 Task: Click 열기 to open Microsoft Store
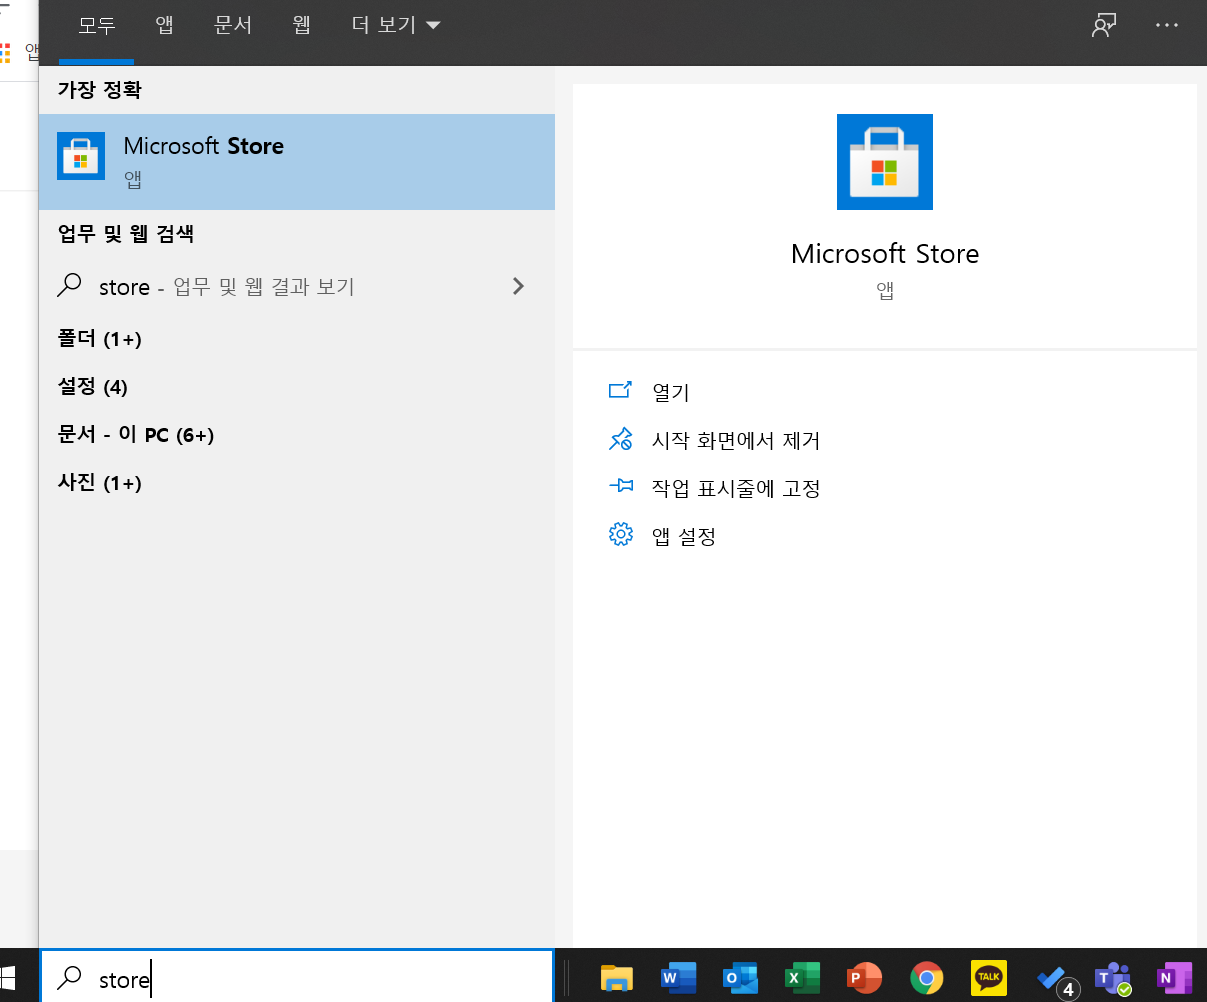pyautogui.click(x=671, y=393)
